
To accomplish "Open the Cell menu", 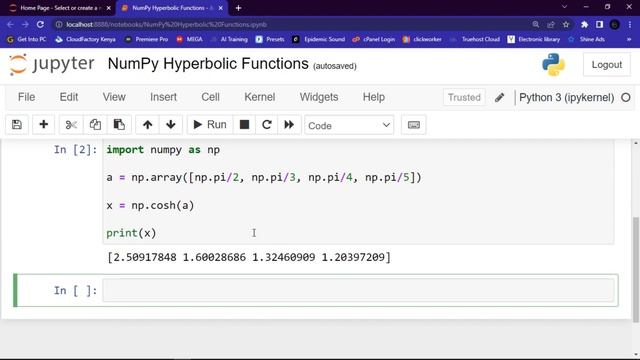I will point(211,97).
